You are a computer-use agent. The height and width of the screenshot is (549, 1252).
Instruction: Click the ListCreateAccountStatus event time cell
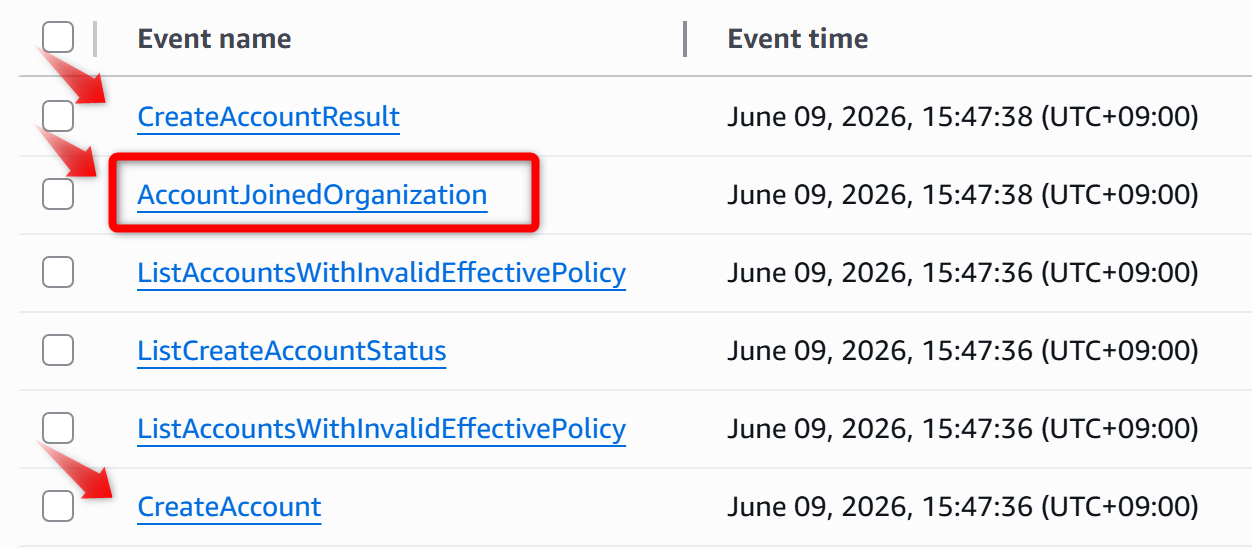point(962,351)
